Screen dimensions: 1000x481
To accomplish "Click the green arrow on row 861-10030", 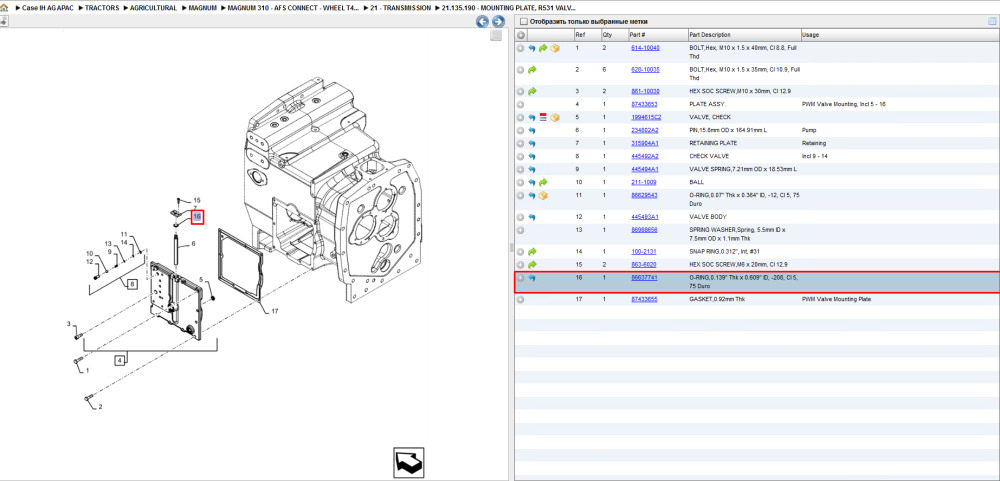I will point(532,91).
